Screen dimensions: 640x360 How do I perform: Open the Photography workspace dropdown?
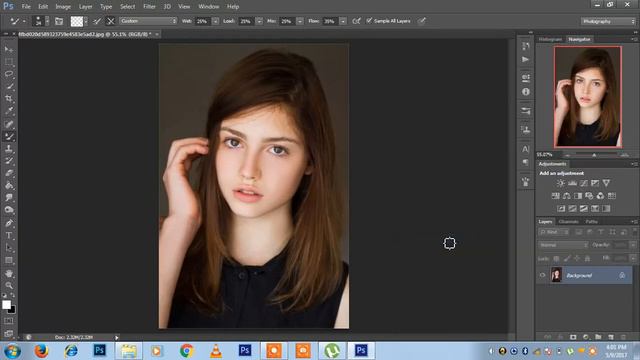[608, 21]
